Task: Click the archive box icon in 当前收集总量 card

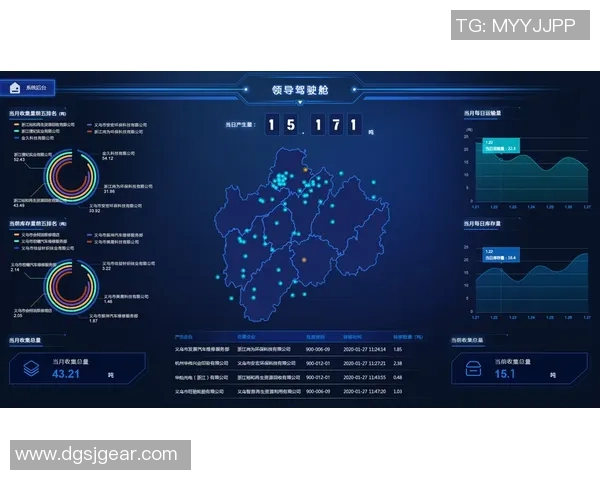Action: (x=475, y=367)
